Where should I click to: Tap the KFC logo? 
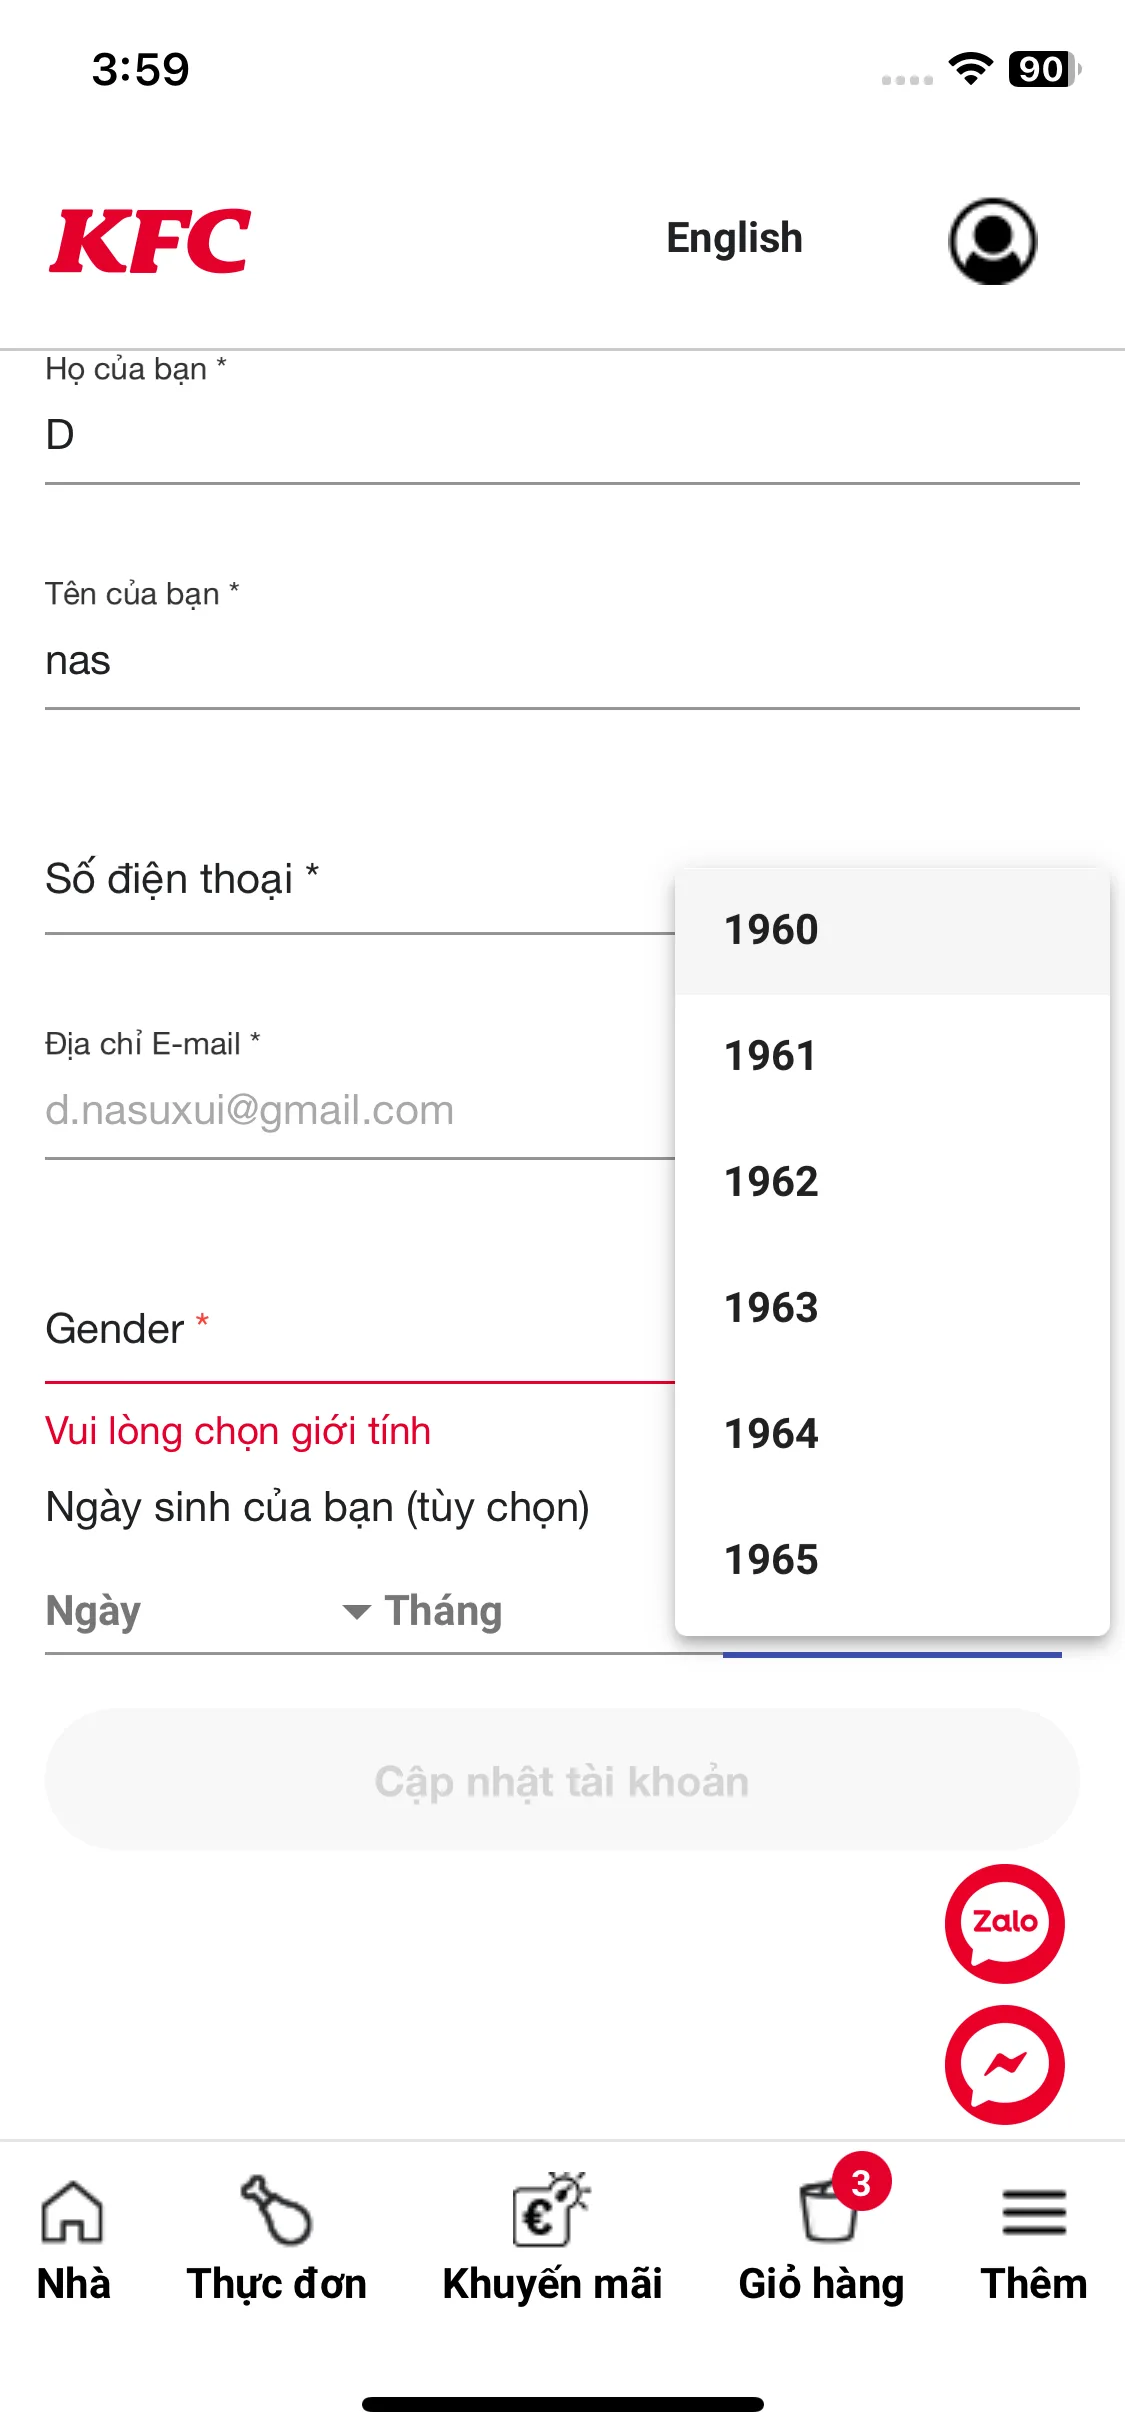(x=150, y=240)
